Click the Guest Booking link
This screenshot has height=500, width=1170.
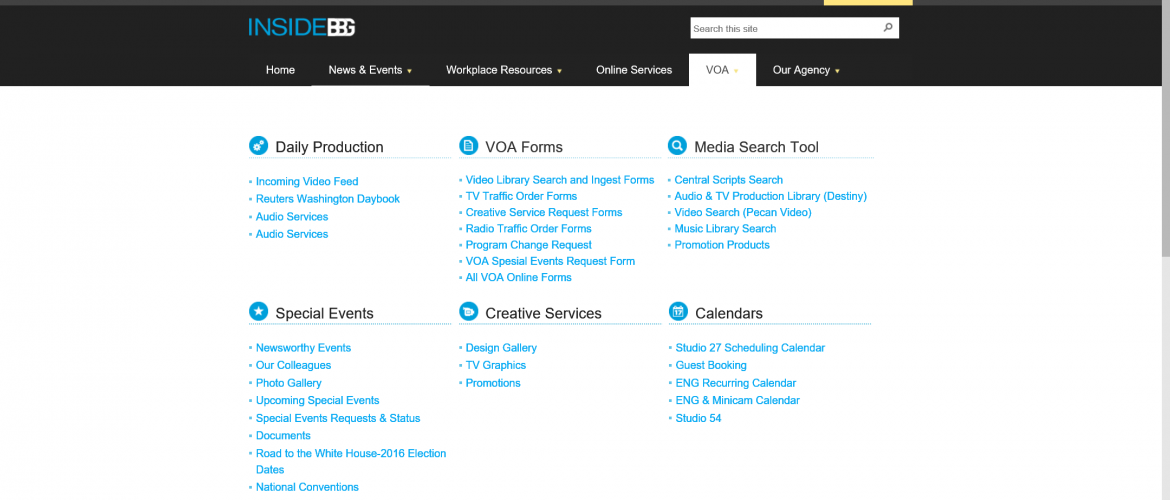coord(710,365)
